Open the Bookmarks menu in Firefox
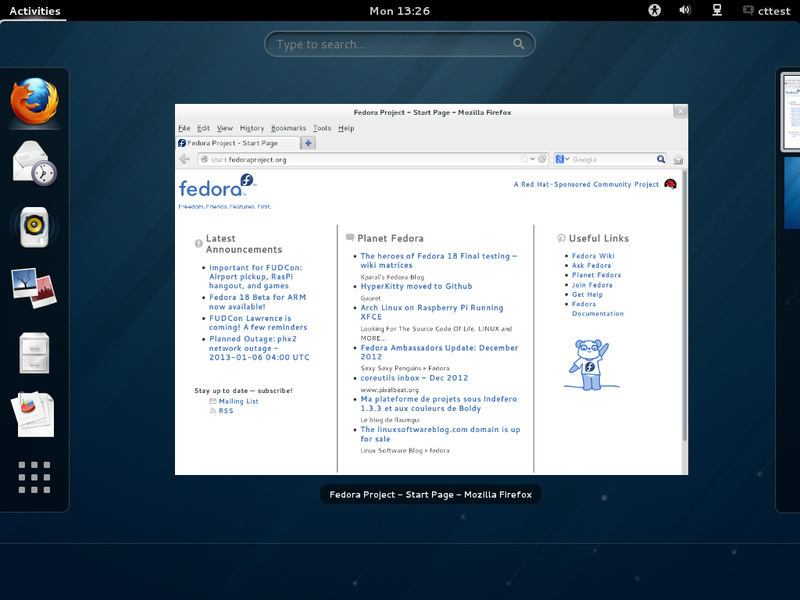Viewport: 800px width, 600px height. pos(288,128)
